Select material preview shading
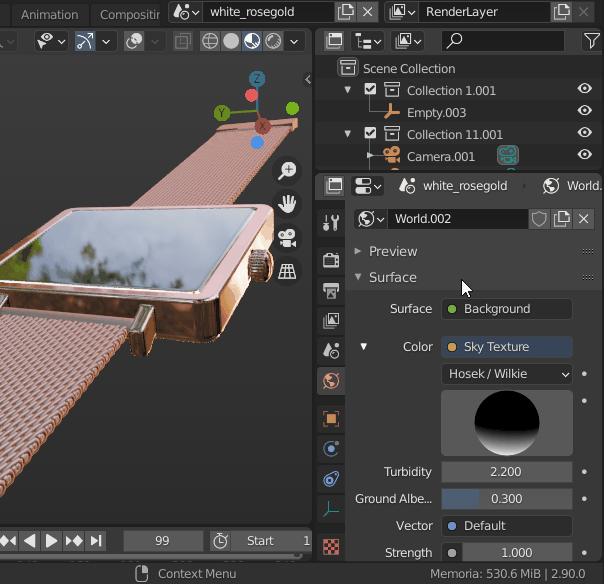Screen dimensions: 604x584 coord(252,41)
